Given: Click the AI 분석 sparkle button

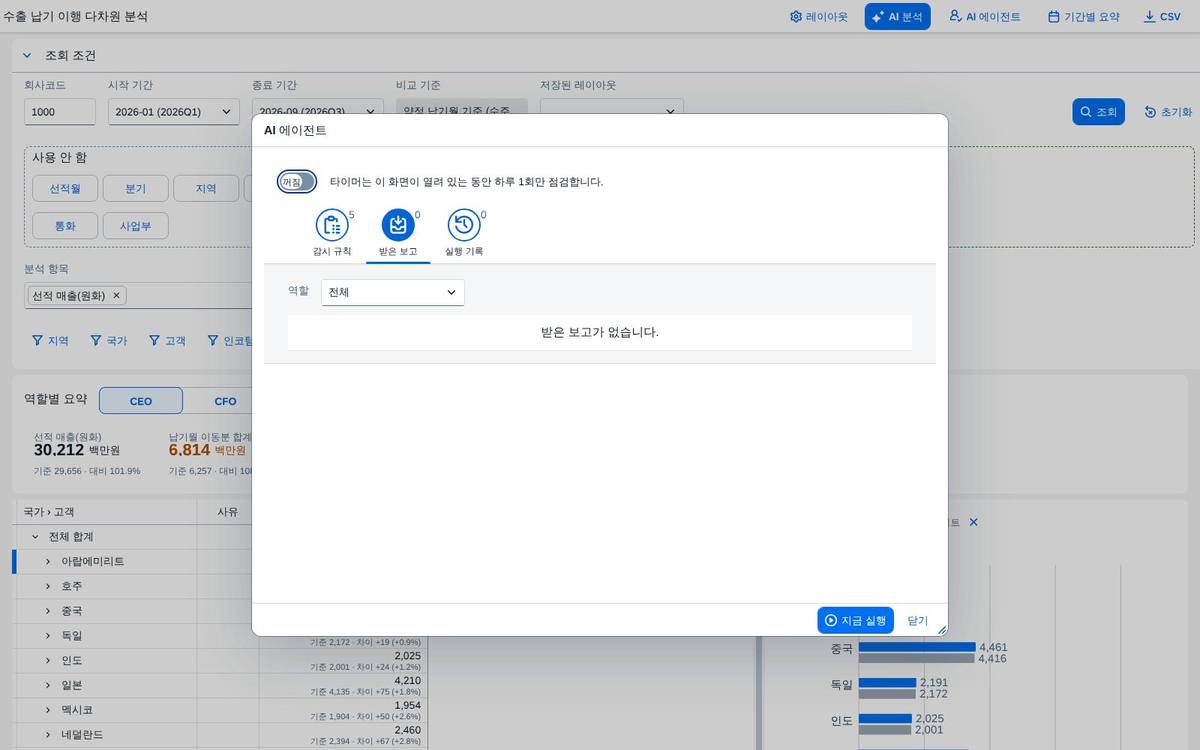Looking at the screenshot, I should (897, 17).
